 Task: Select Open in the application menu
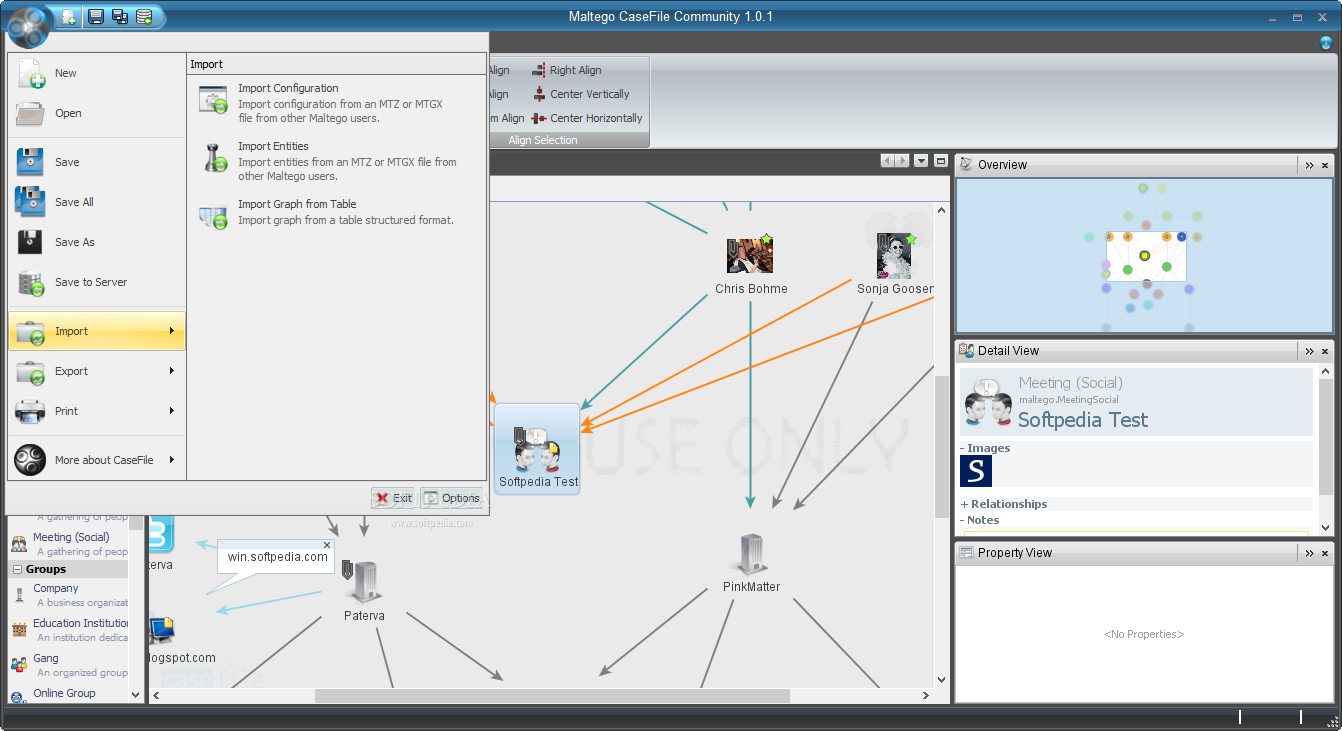pyautogui.click(x=97, y=113)
